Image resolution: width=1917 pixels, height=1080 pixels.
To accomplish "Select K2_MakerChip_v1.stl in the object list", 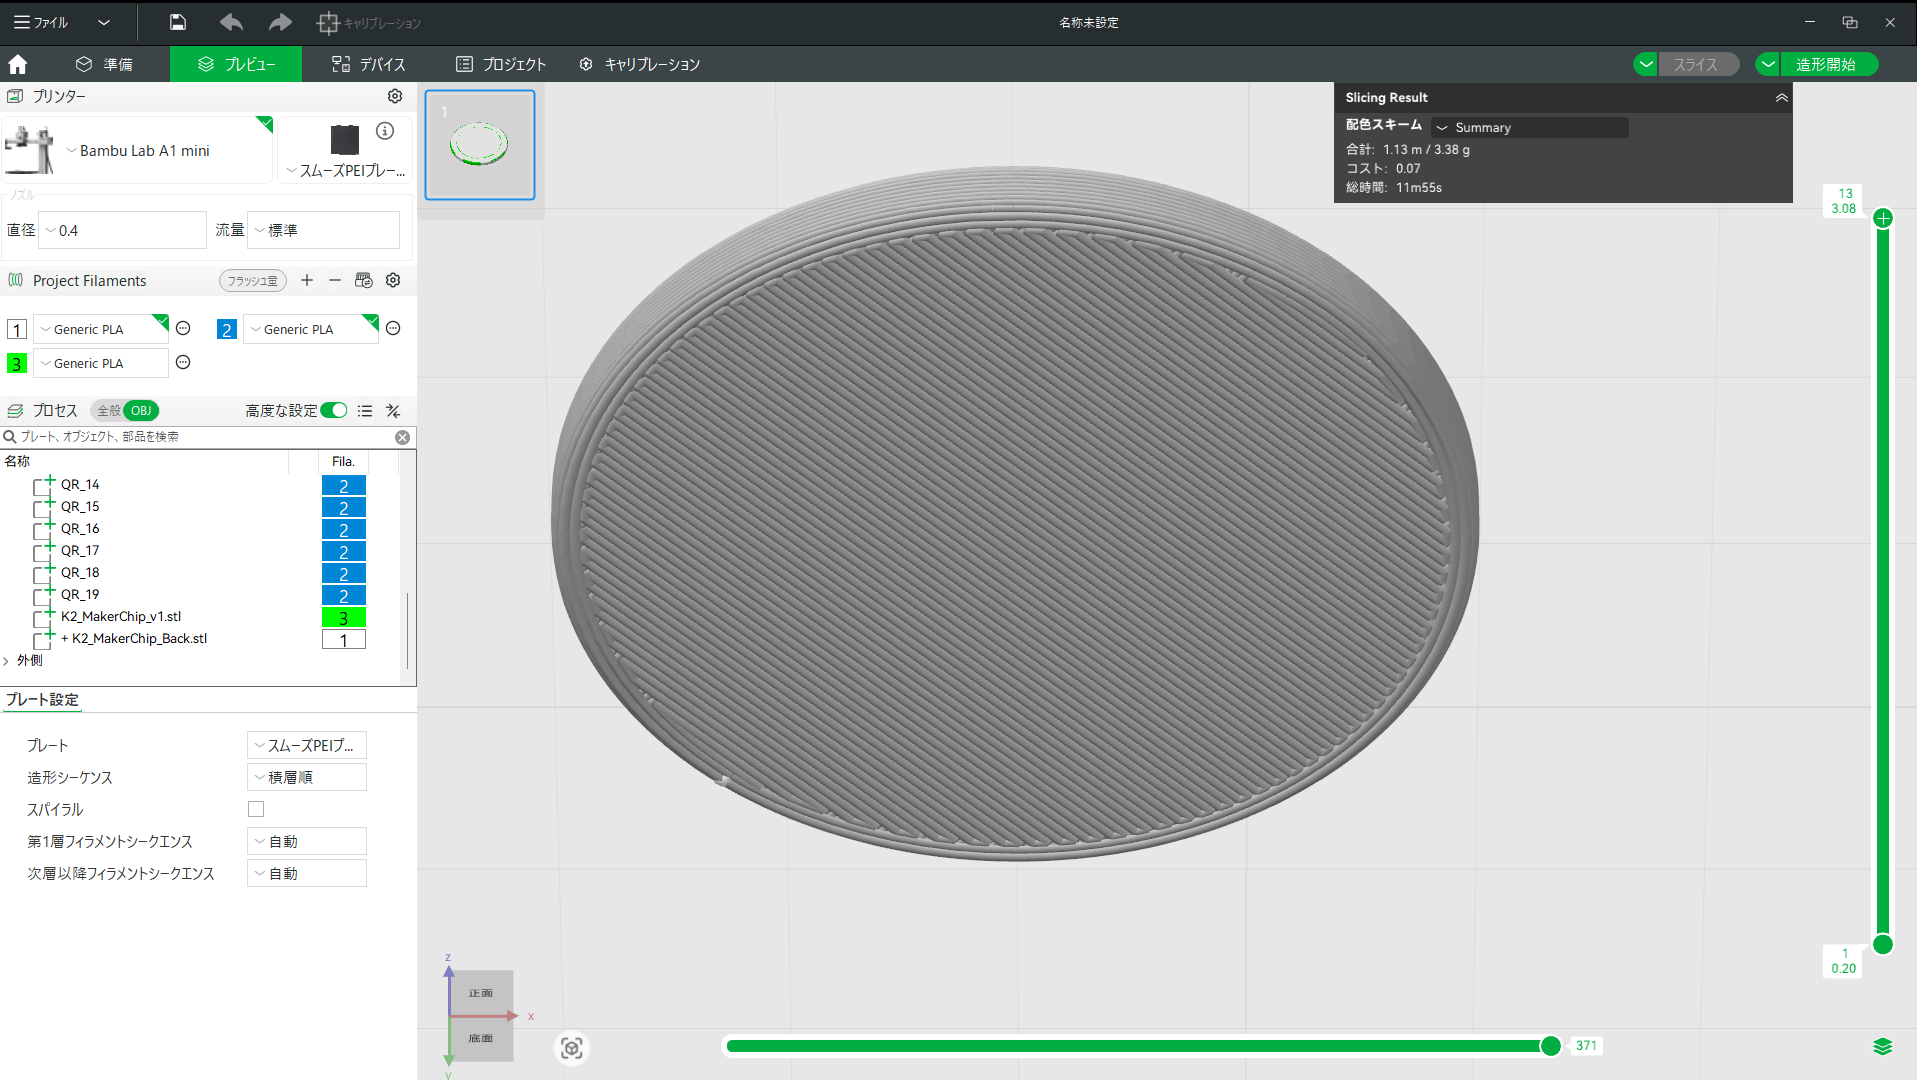I will coord(121,616).
